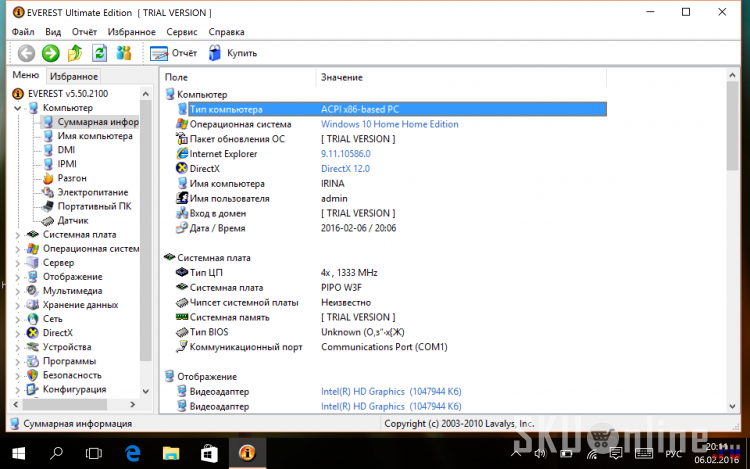Viewport: 750px width, 469px height.
Task: Click the Программы icon in the tree
Action: [x=33, y=361]
